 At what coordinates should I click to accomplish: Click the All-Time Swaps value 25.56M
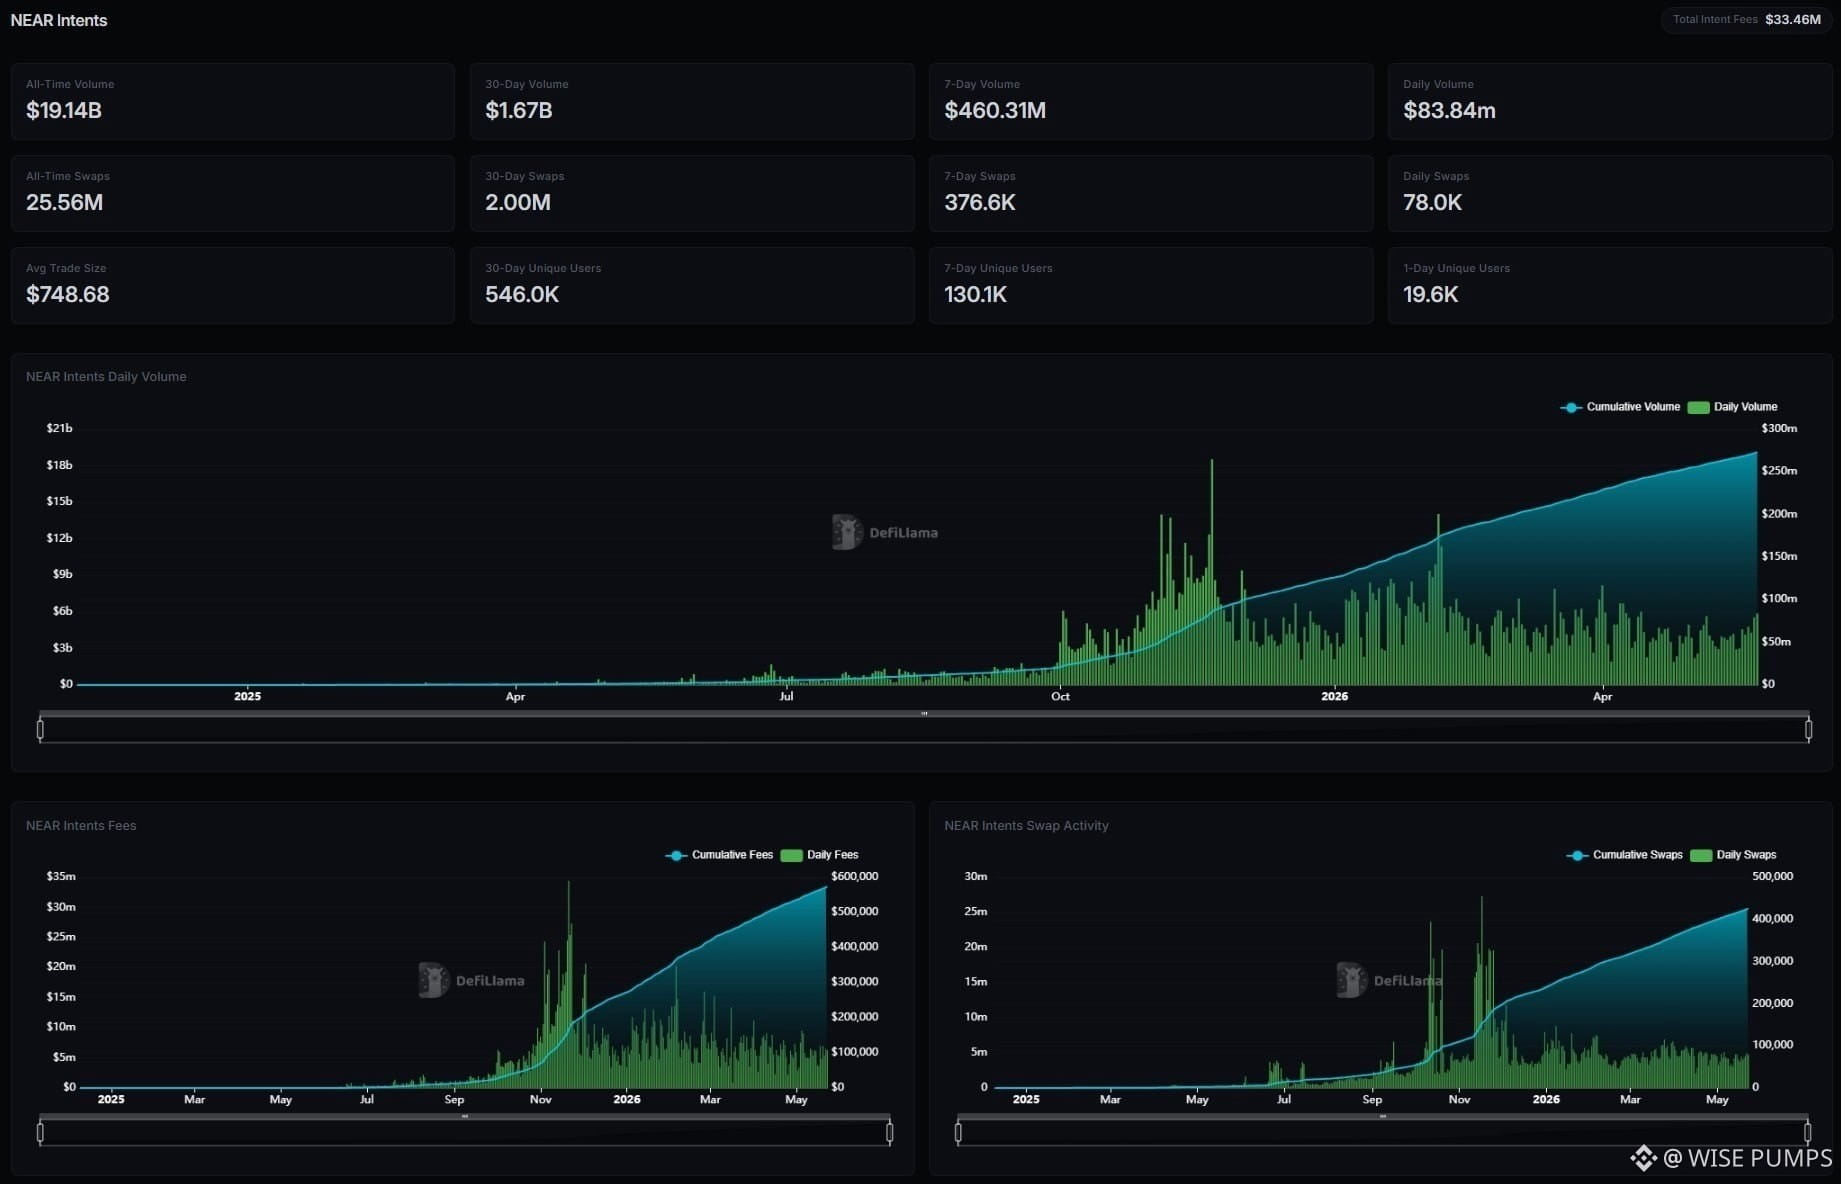click(64, 202)
